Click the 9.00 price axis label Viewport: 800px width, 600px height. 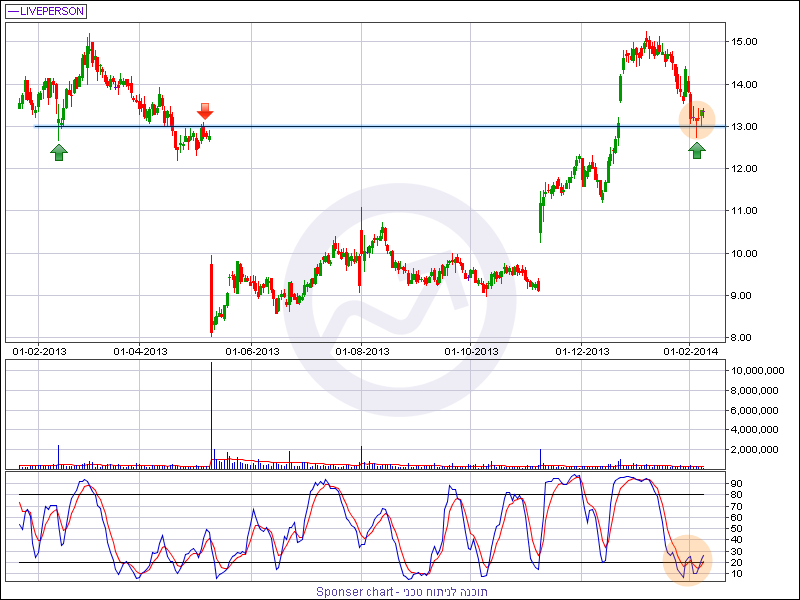(743, 296)
